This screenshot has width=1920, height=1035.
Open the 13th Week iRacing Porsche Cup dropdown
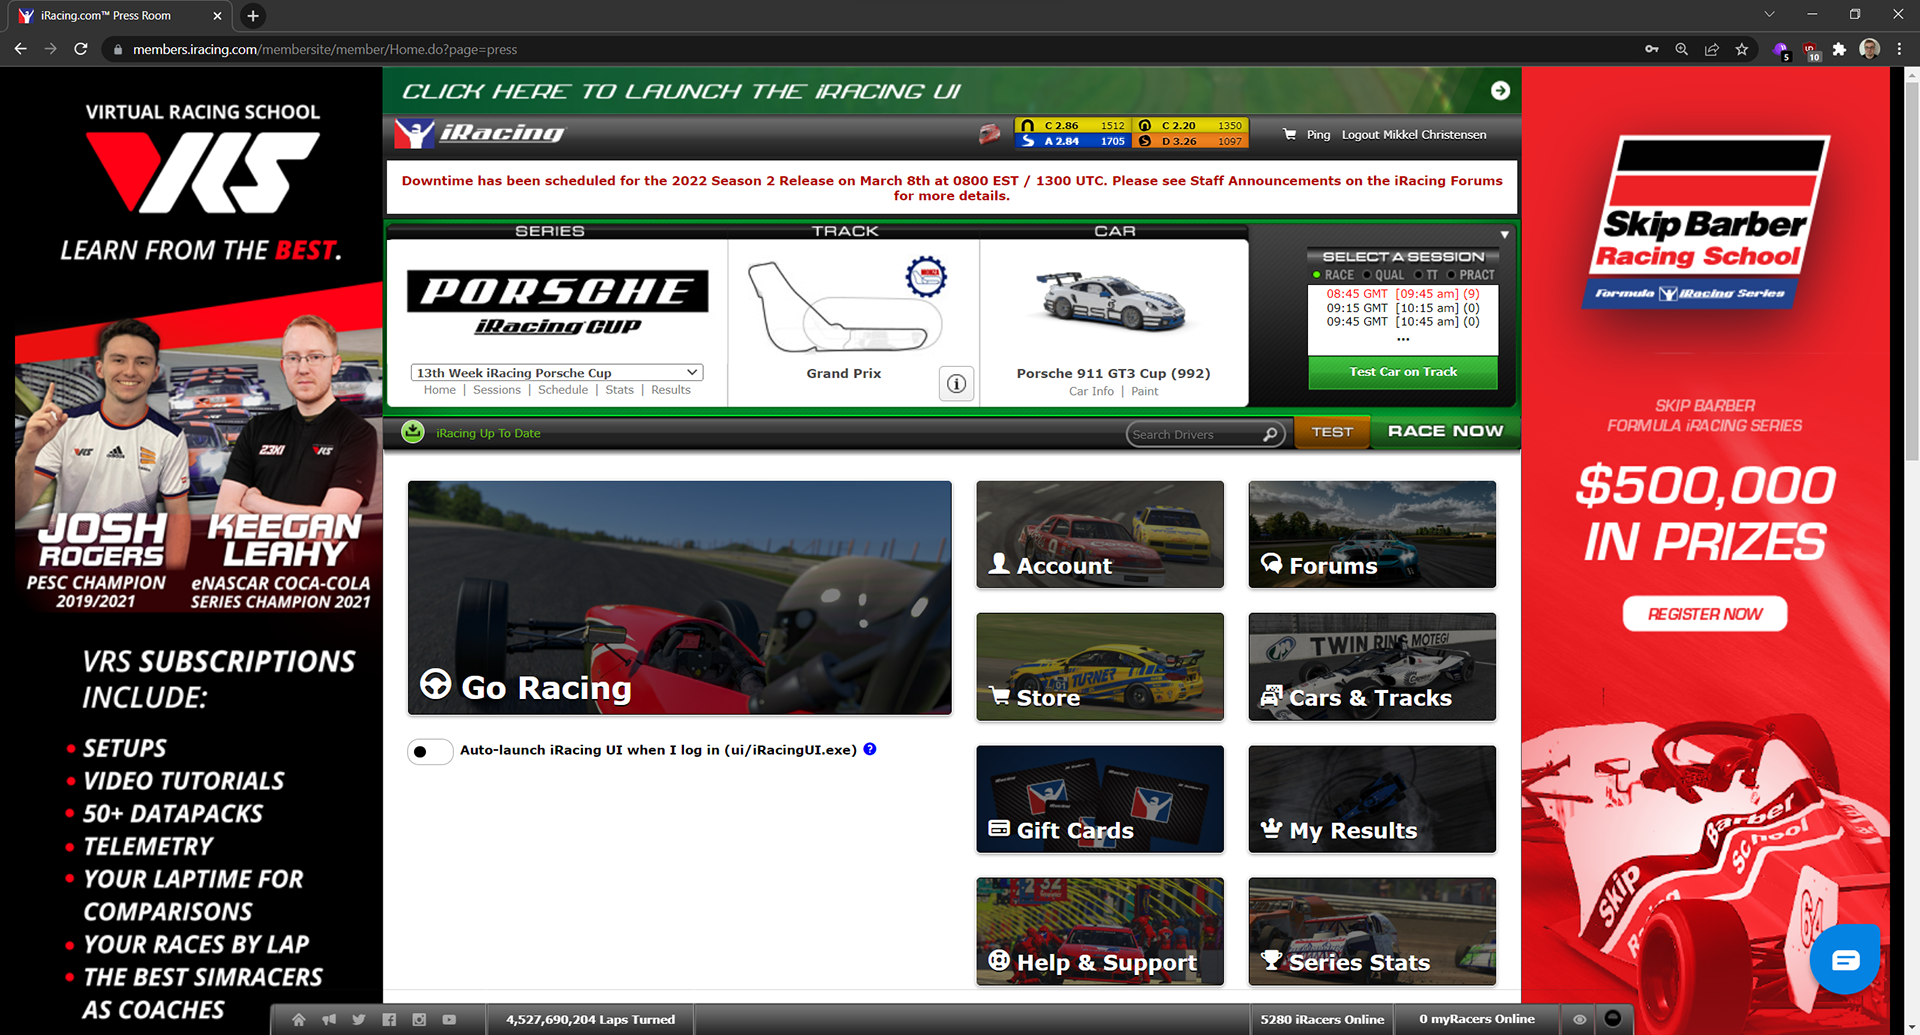556,372
